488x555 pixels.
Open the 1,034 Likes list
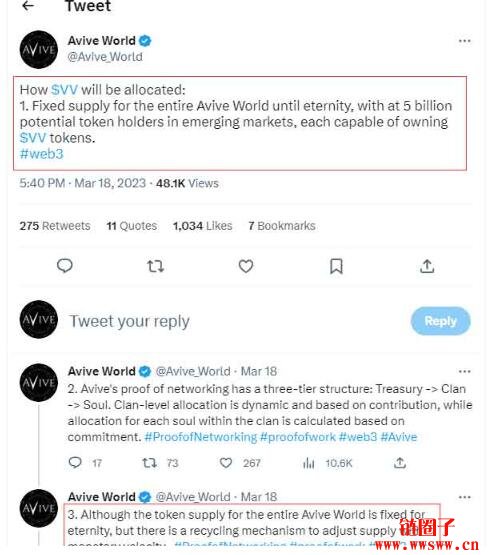tap(202, 226)
